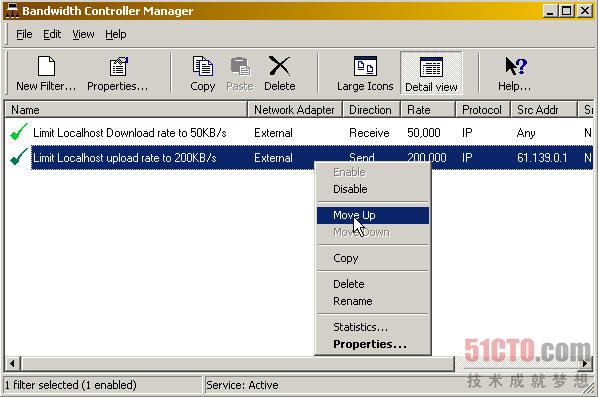The height and width of the screenshot is (397, 598).
Task: Minimize the Bandwidth Controller Manager window
Action: pos(550,11)
